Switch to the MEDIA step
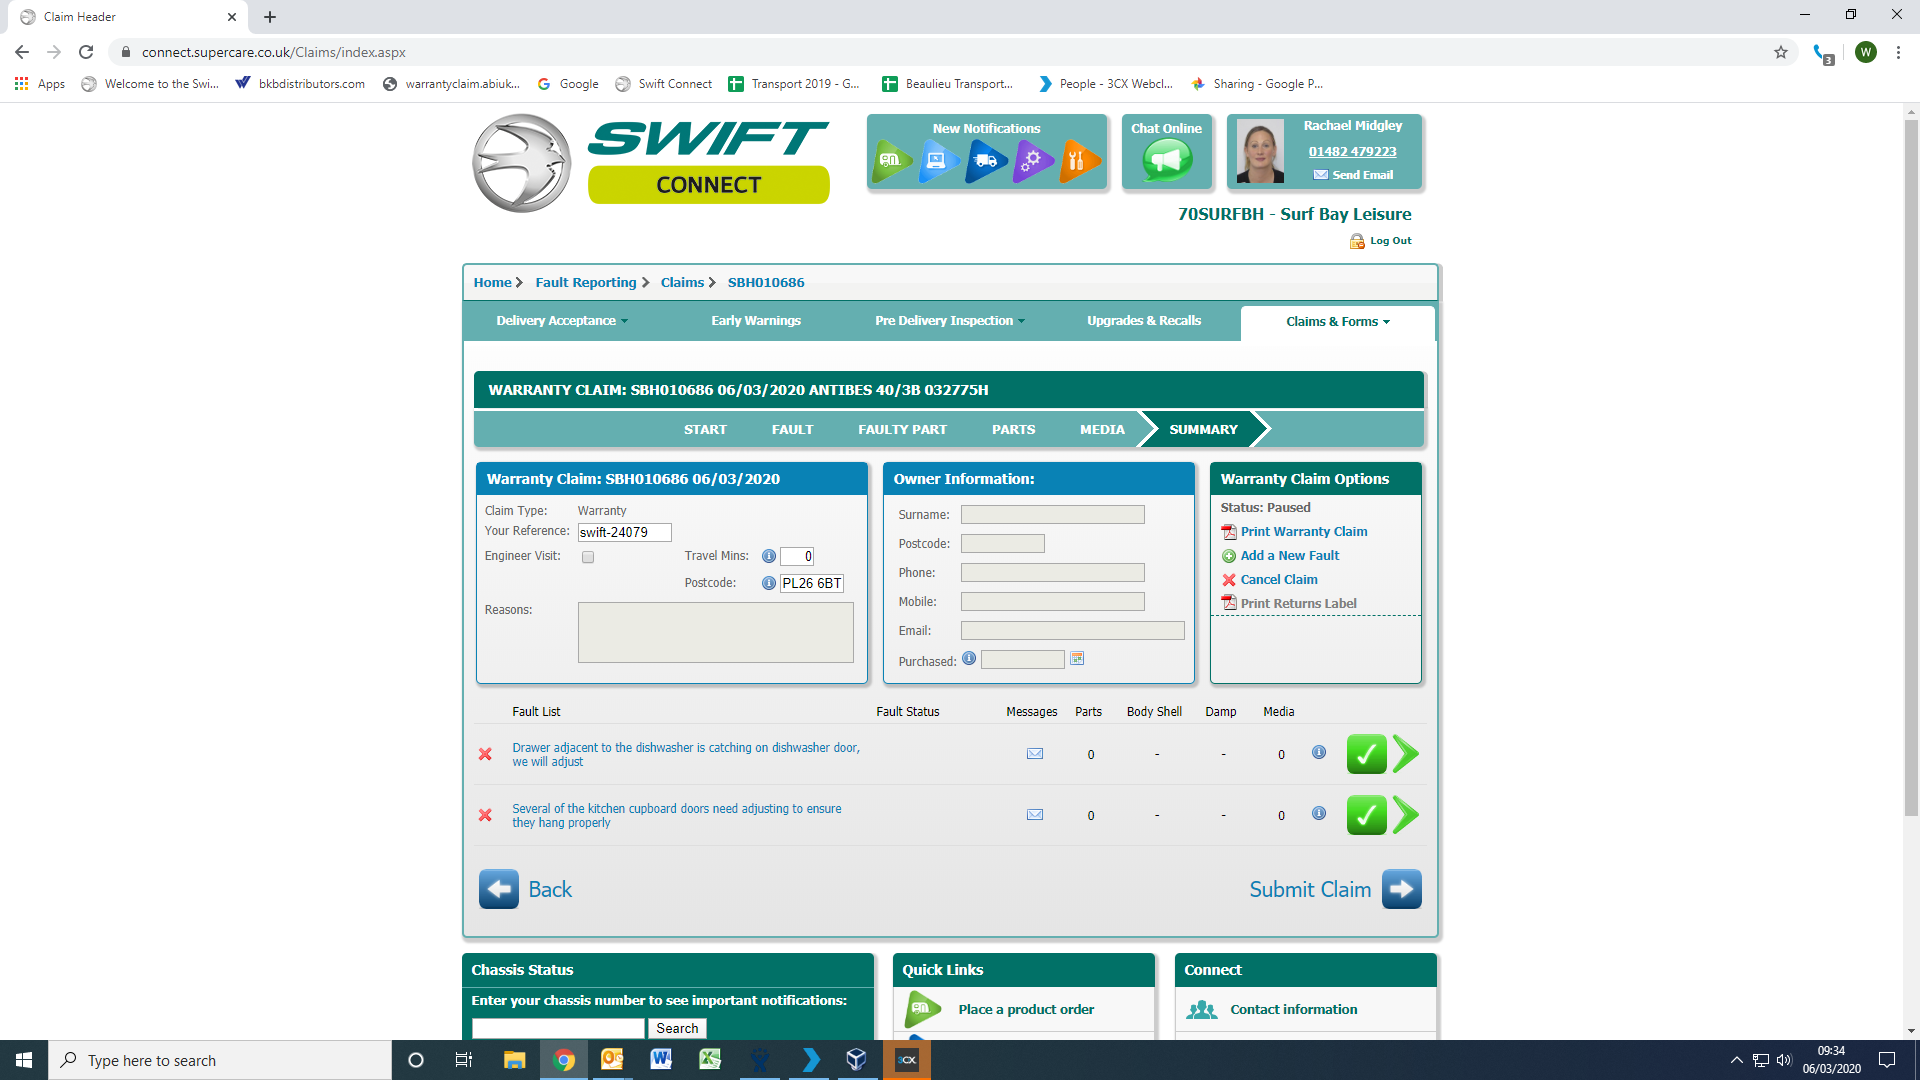Image resolution: width=1920 pixels, height=1080 pixels. (x=1102, y=430)
